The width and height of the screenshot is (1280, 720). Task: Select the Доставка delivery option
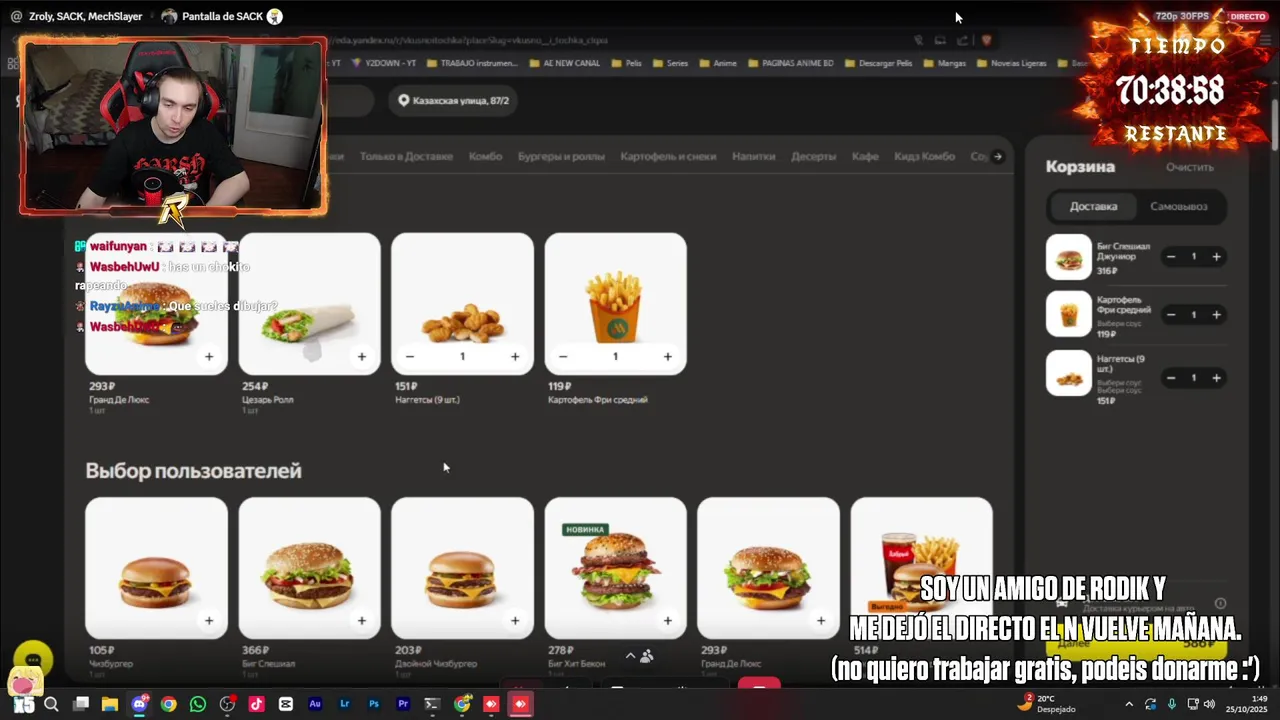[1093, 206]
